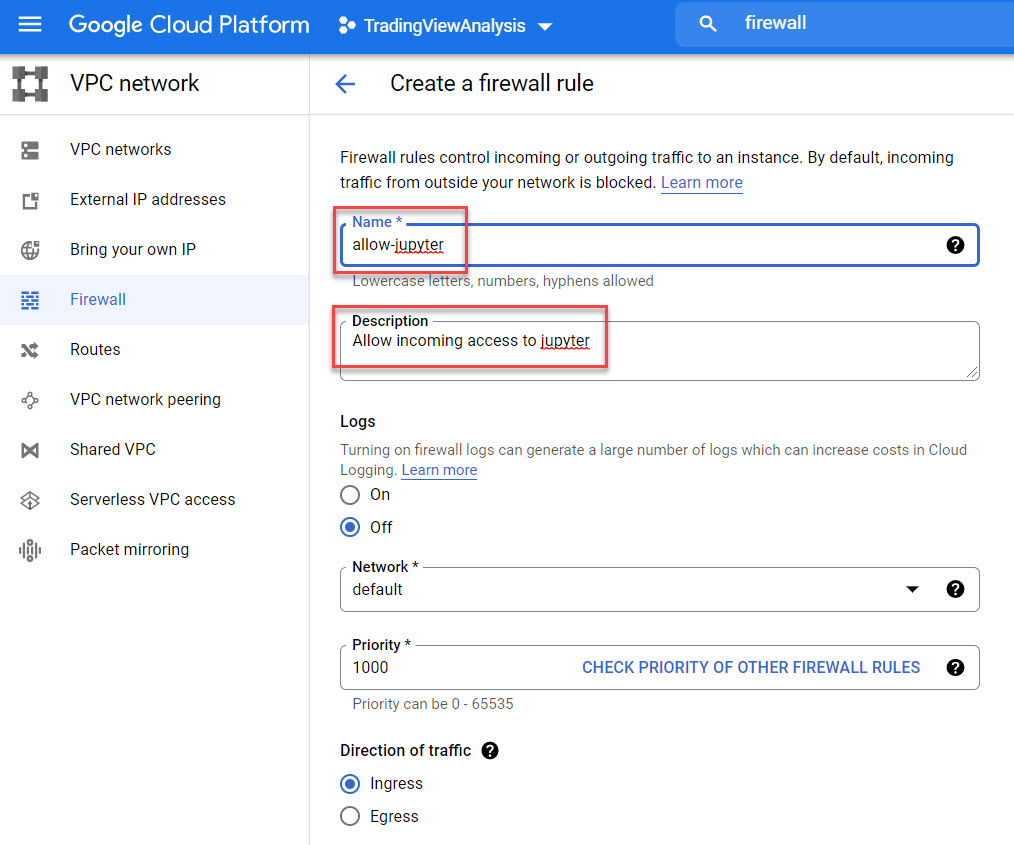The height and width of the screenshot is (845, 1014).
Task: Open Packet mirroring page
Action: 131,549
